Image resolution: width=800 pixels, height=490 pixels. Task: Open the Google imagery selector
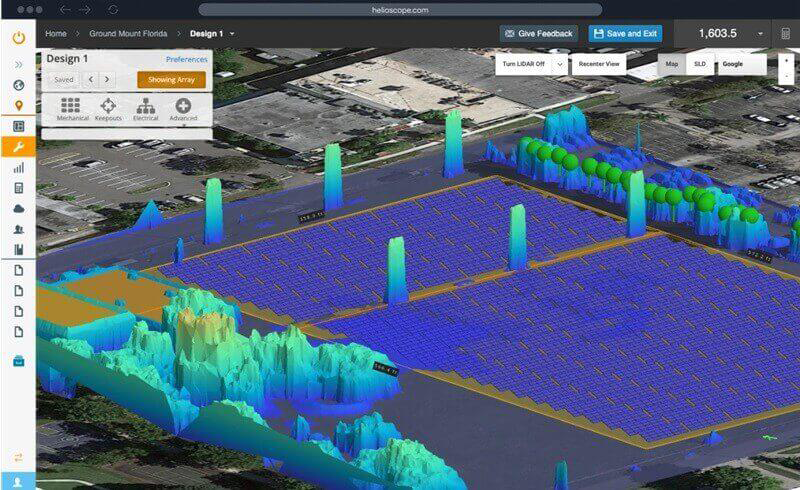pos(742,64)
